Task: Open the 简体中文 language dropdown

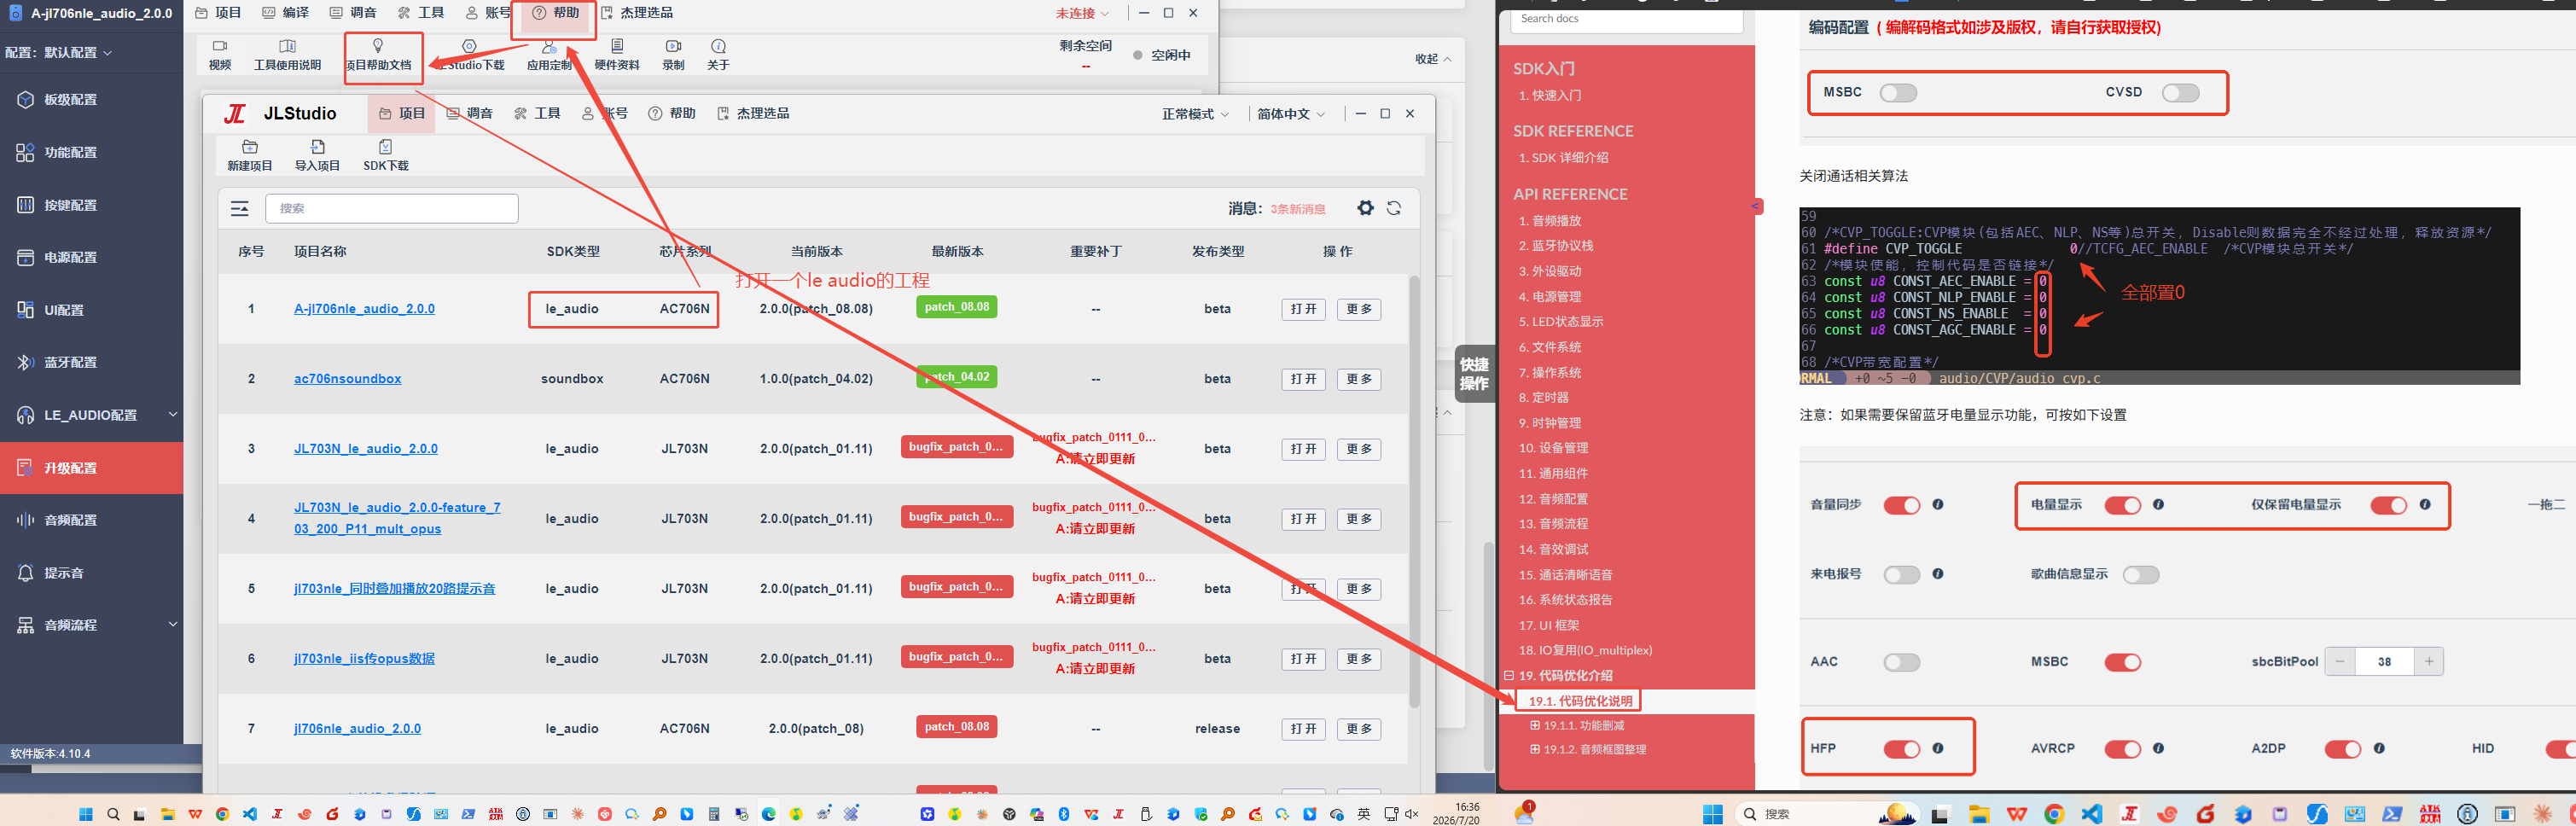Action: [1291, 114]
